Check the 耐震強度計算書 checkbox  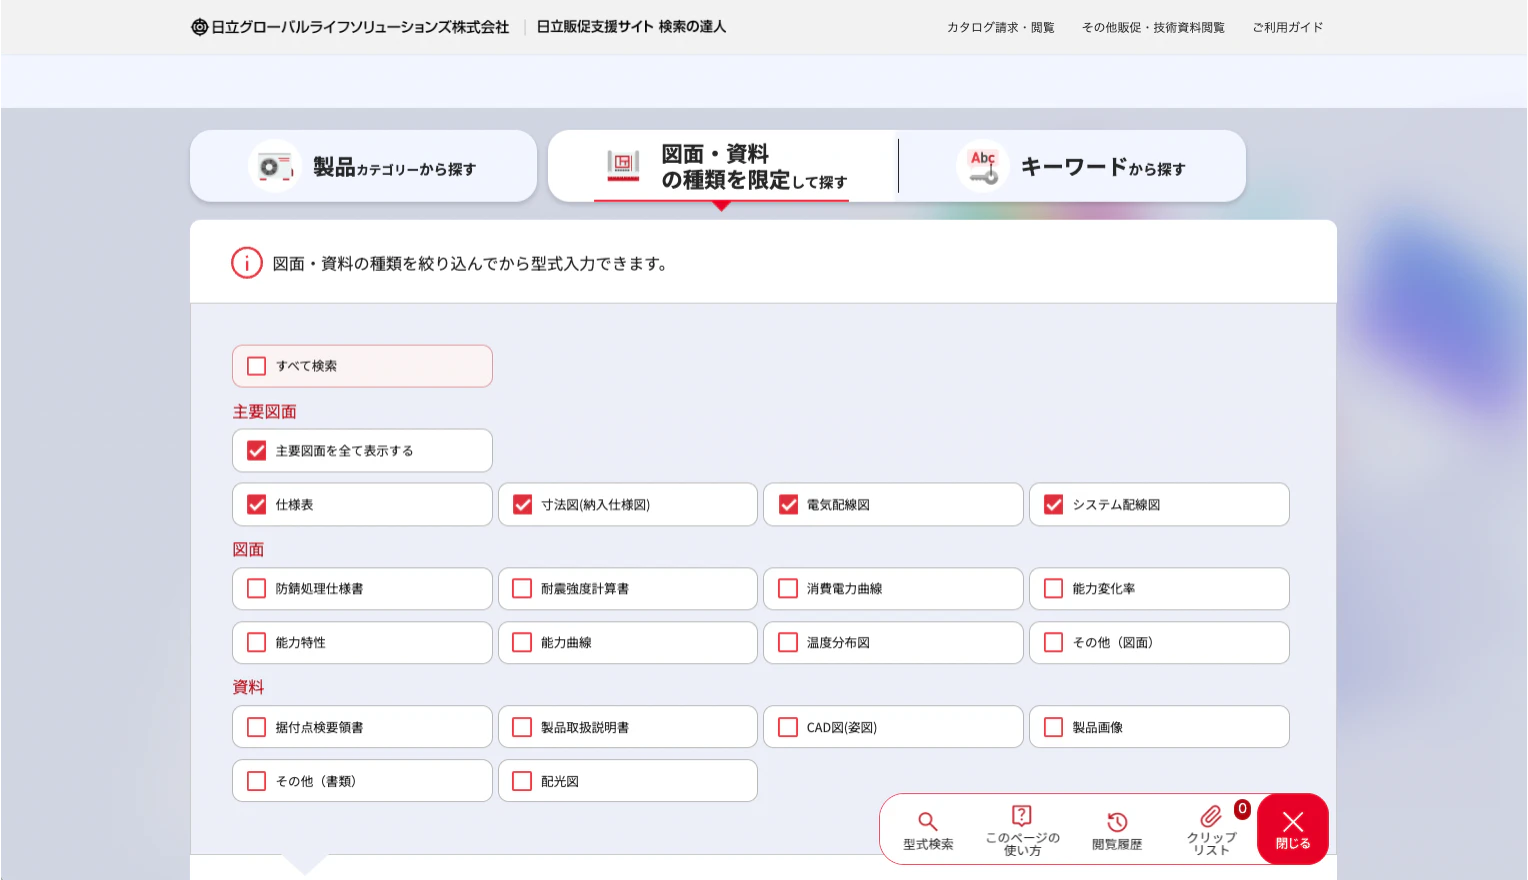522,589
